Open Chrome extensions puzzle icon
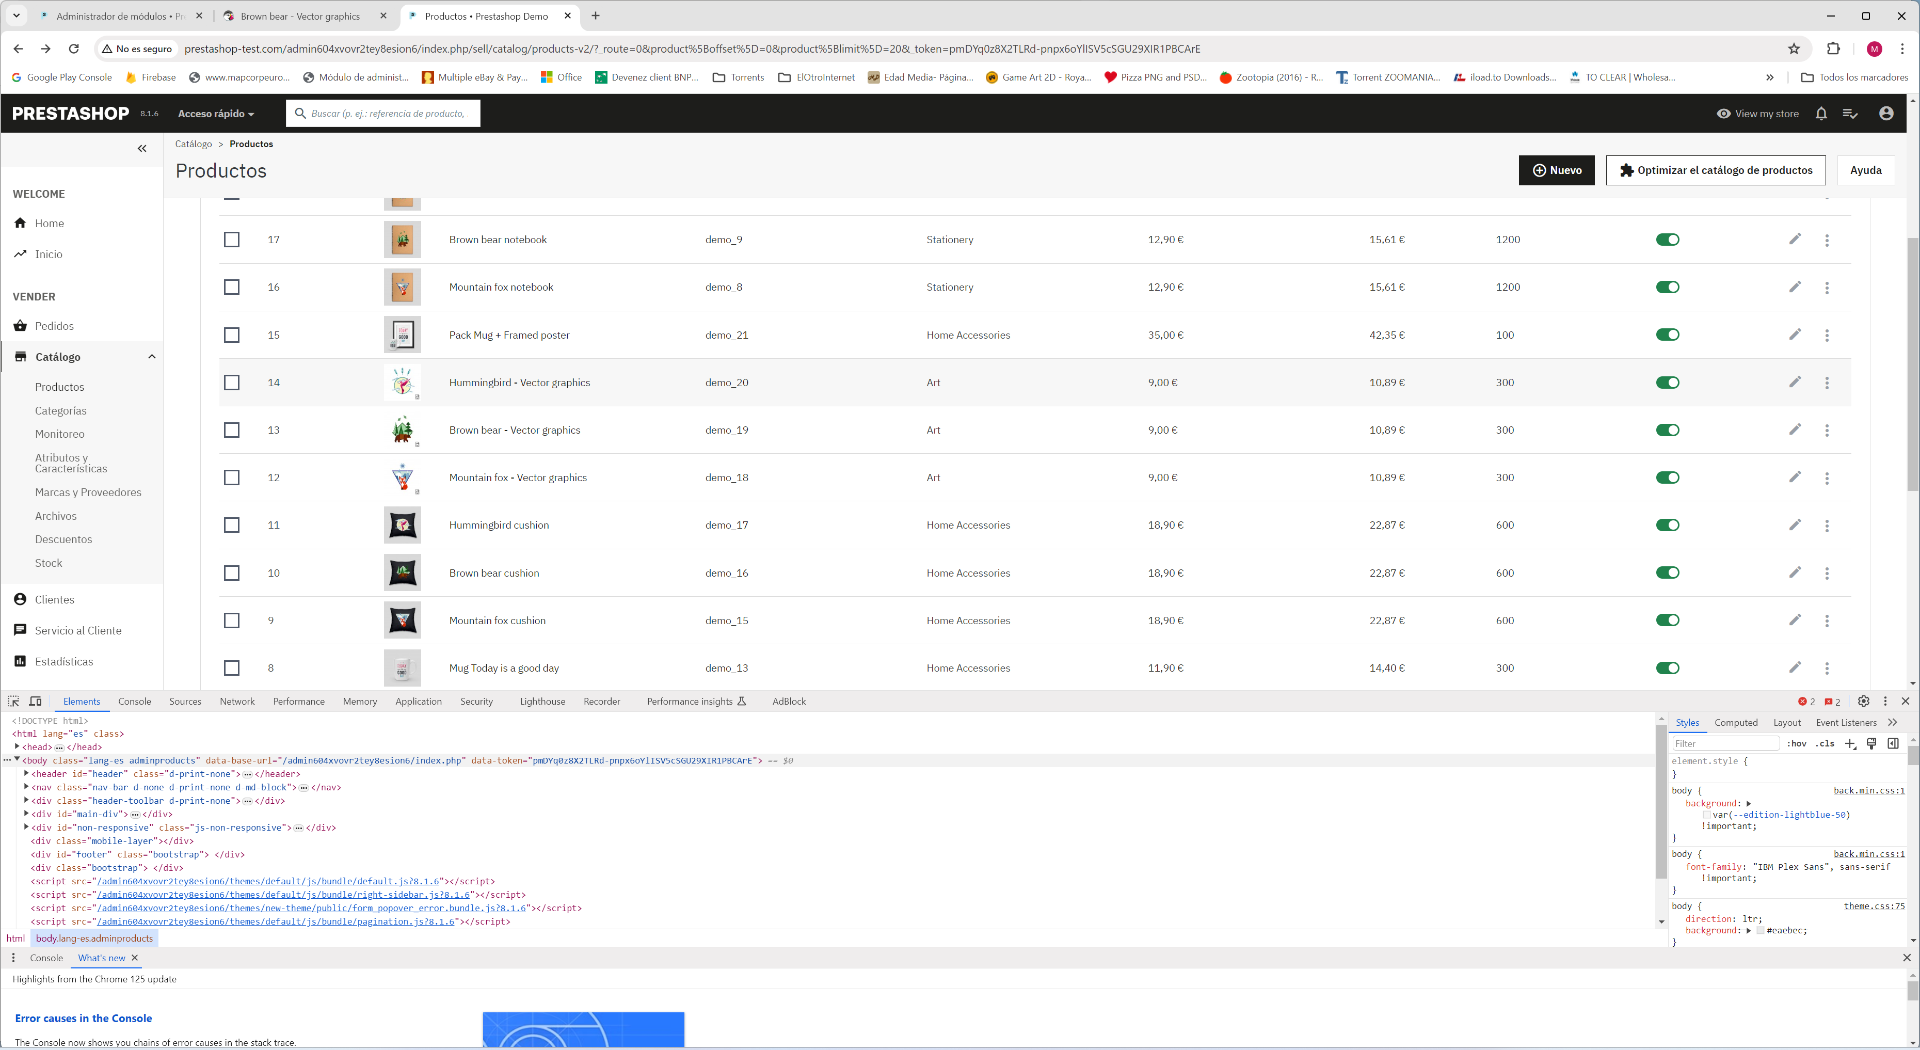The image size is (1920, 1050). pyautogui.click(x=1833, y=48)
